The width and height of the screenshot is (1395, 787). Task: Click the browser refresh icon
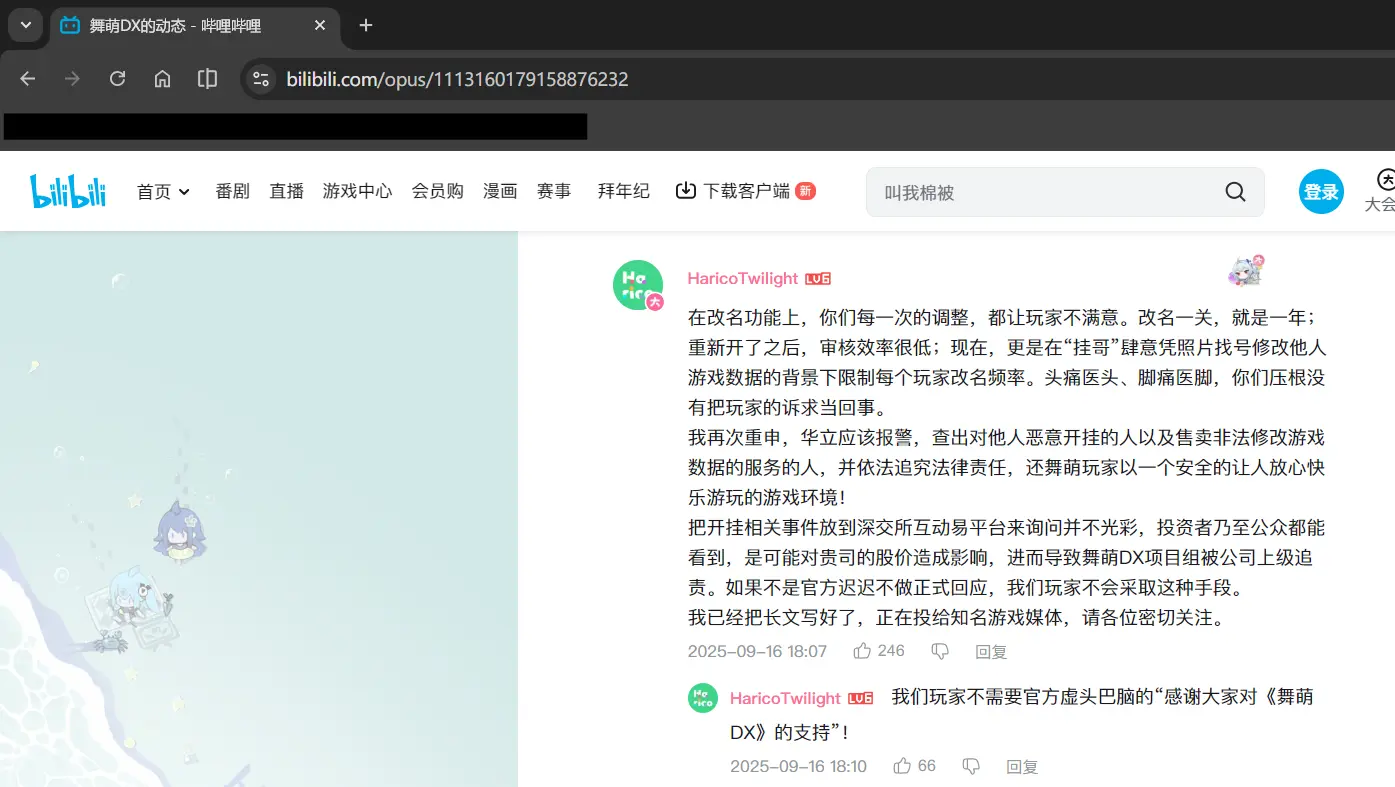click(117, 78)
